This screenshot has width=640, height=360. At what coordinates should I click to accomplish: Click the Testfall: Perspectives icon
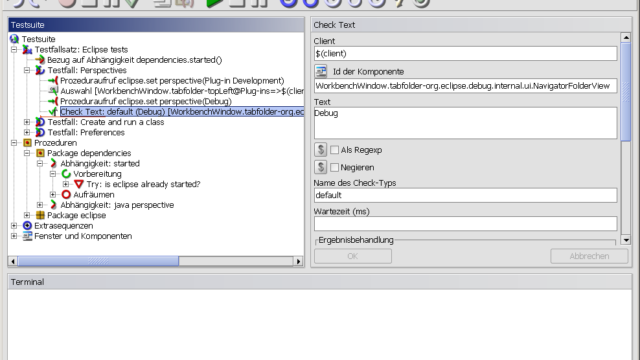[x=40, y=70]
